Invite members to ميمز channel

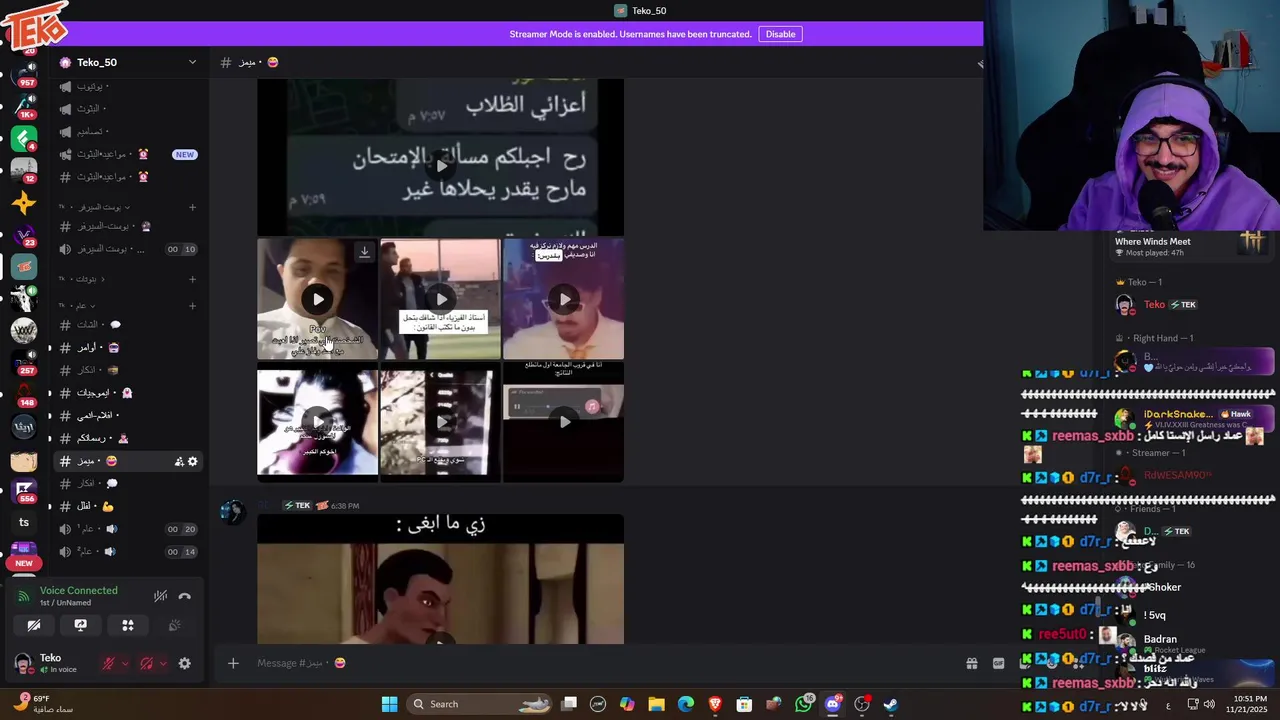179,461
